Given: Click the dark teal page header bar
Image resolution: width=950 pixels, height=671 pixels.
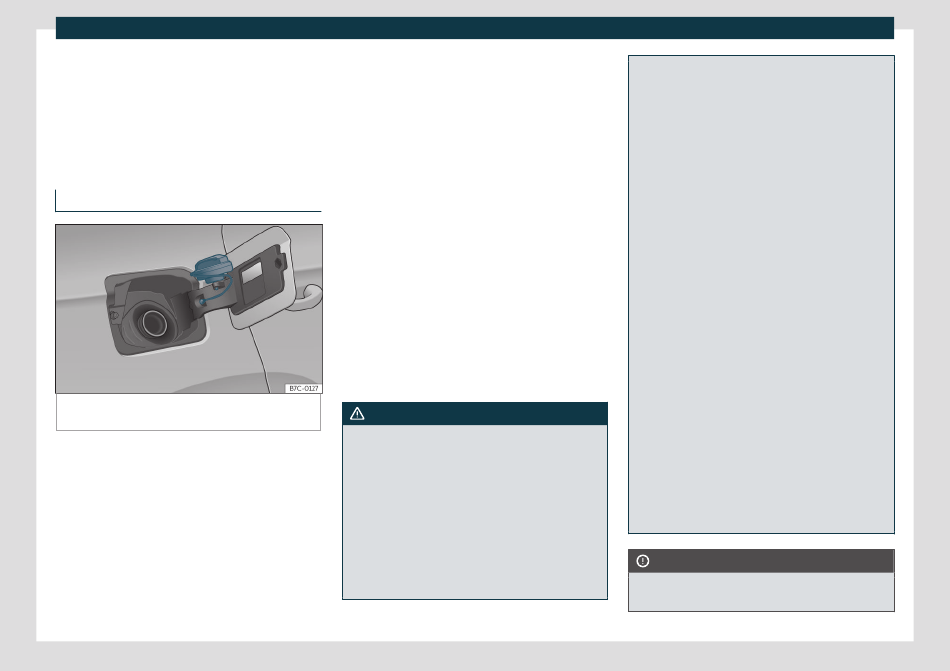Looking at the screenshot, I should coord(474,28).
